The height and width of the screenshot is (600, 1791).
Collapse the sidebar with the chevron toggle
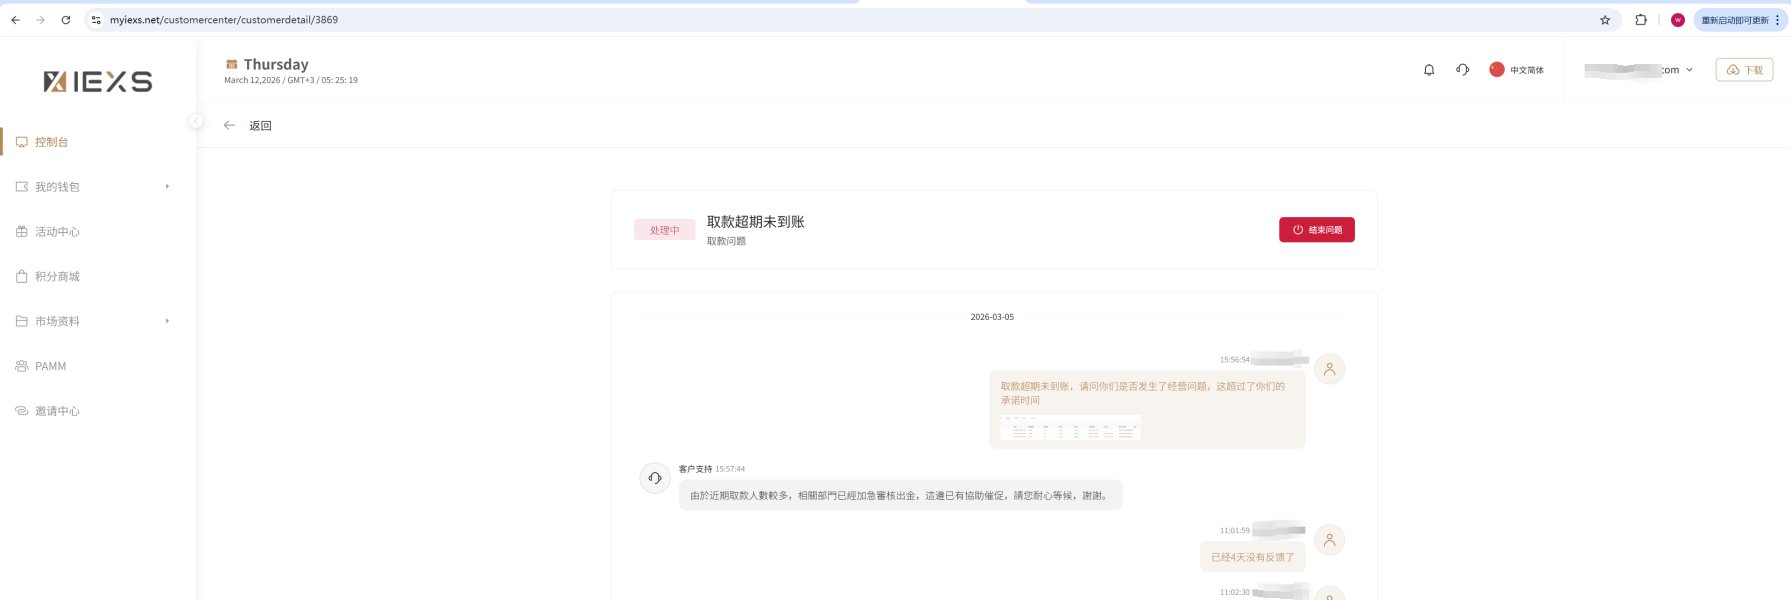coord(196,121)
